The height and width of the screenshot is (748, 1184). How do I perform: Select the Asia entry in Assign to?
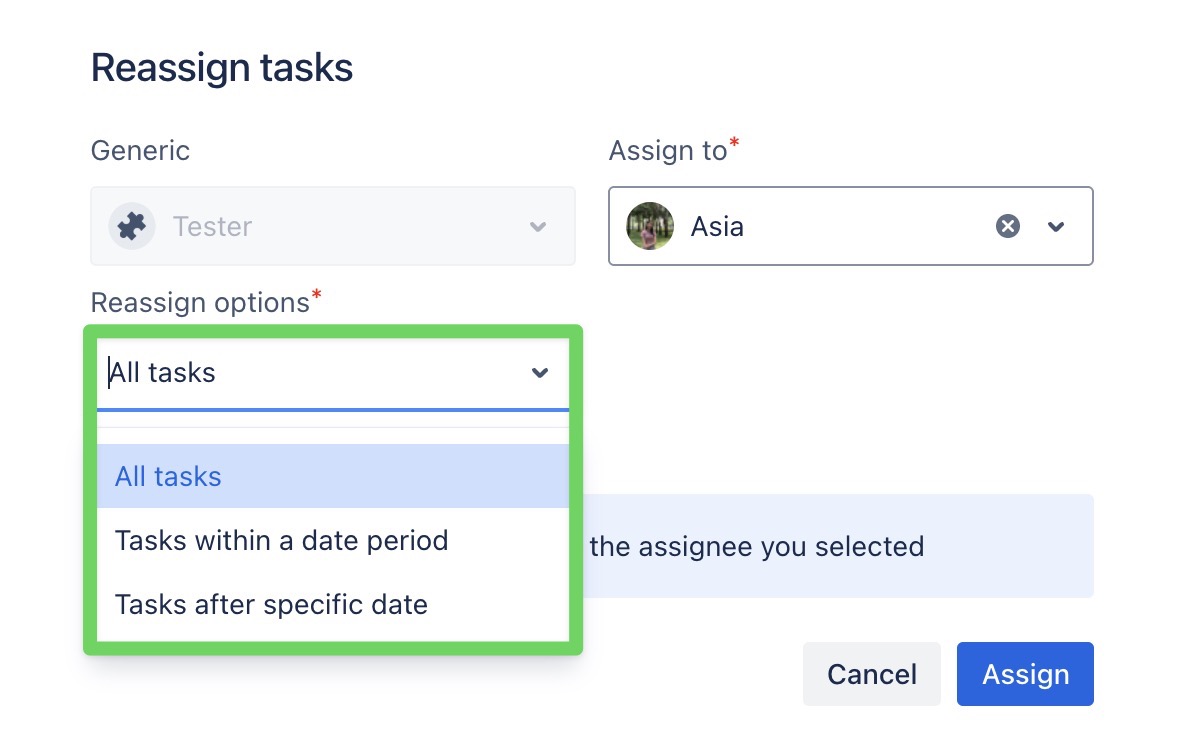pos(716,226)
